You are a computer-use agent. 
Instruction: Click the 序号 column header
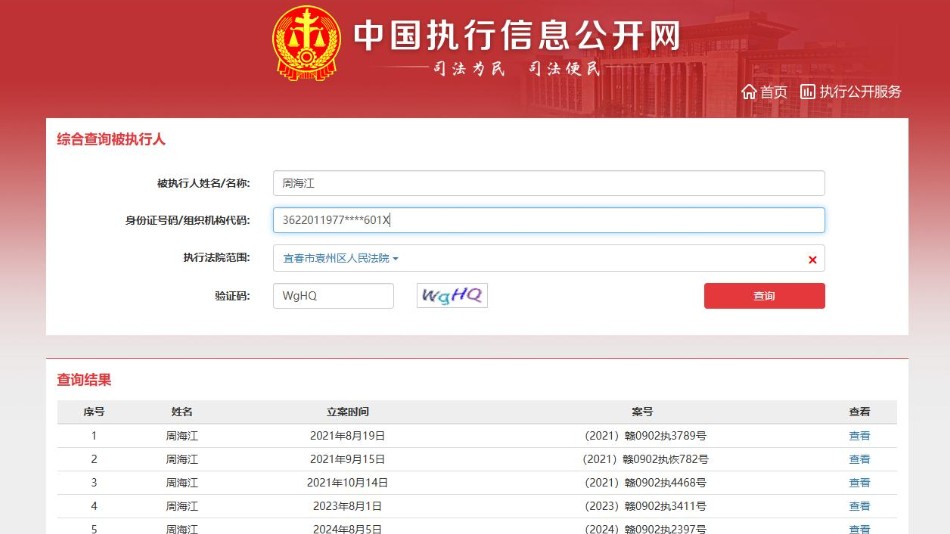pyautogui.click(x=94, y=412)
